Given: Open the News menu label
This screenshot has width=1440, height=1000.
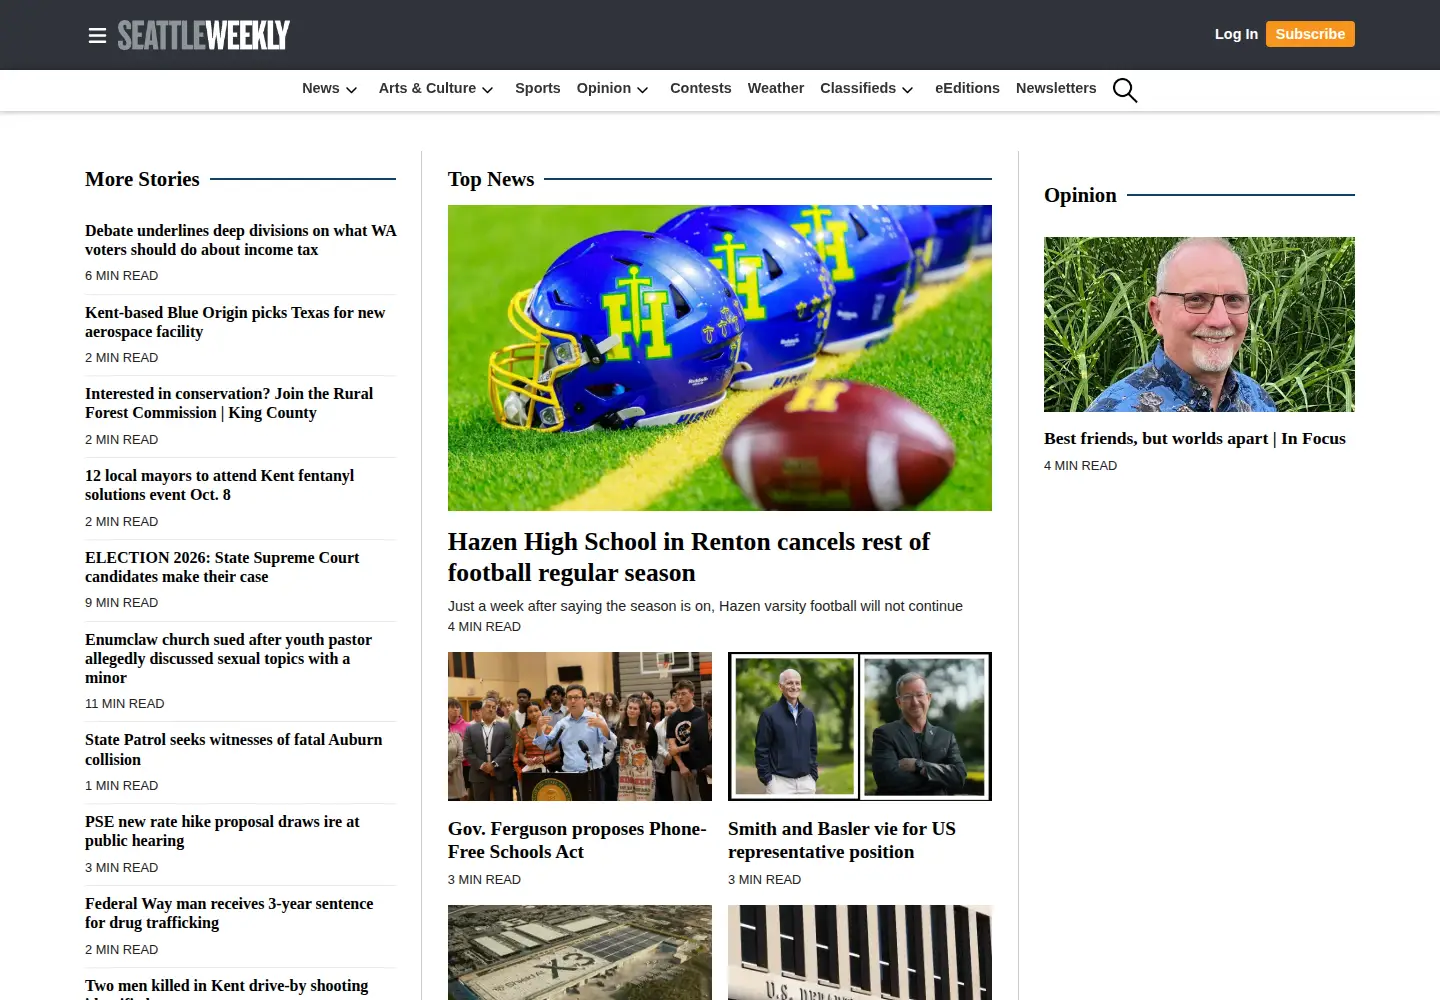Looking at the screenshot, I should (x=321, y=88).
